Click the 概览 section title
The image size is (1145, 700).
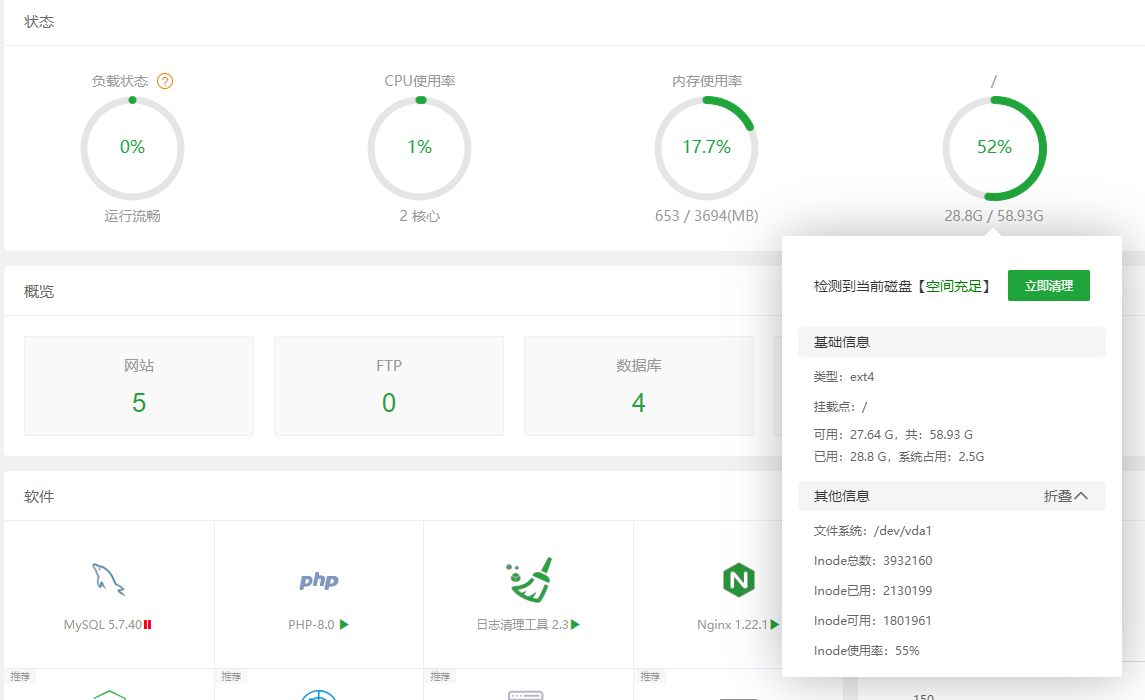pos(39,292)
